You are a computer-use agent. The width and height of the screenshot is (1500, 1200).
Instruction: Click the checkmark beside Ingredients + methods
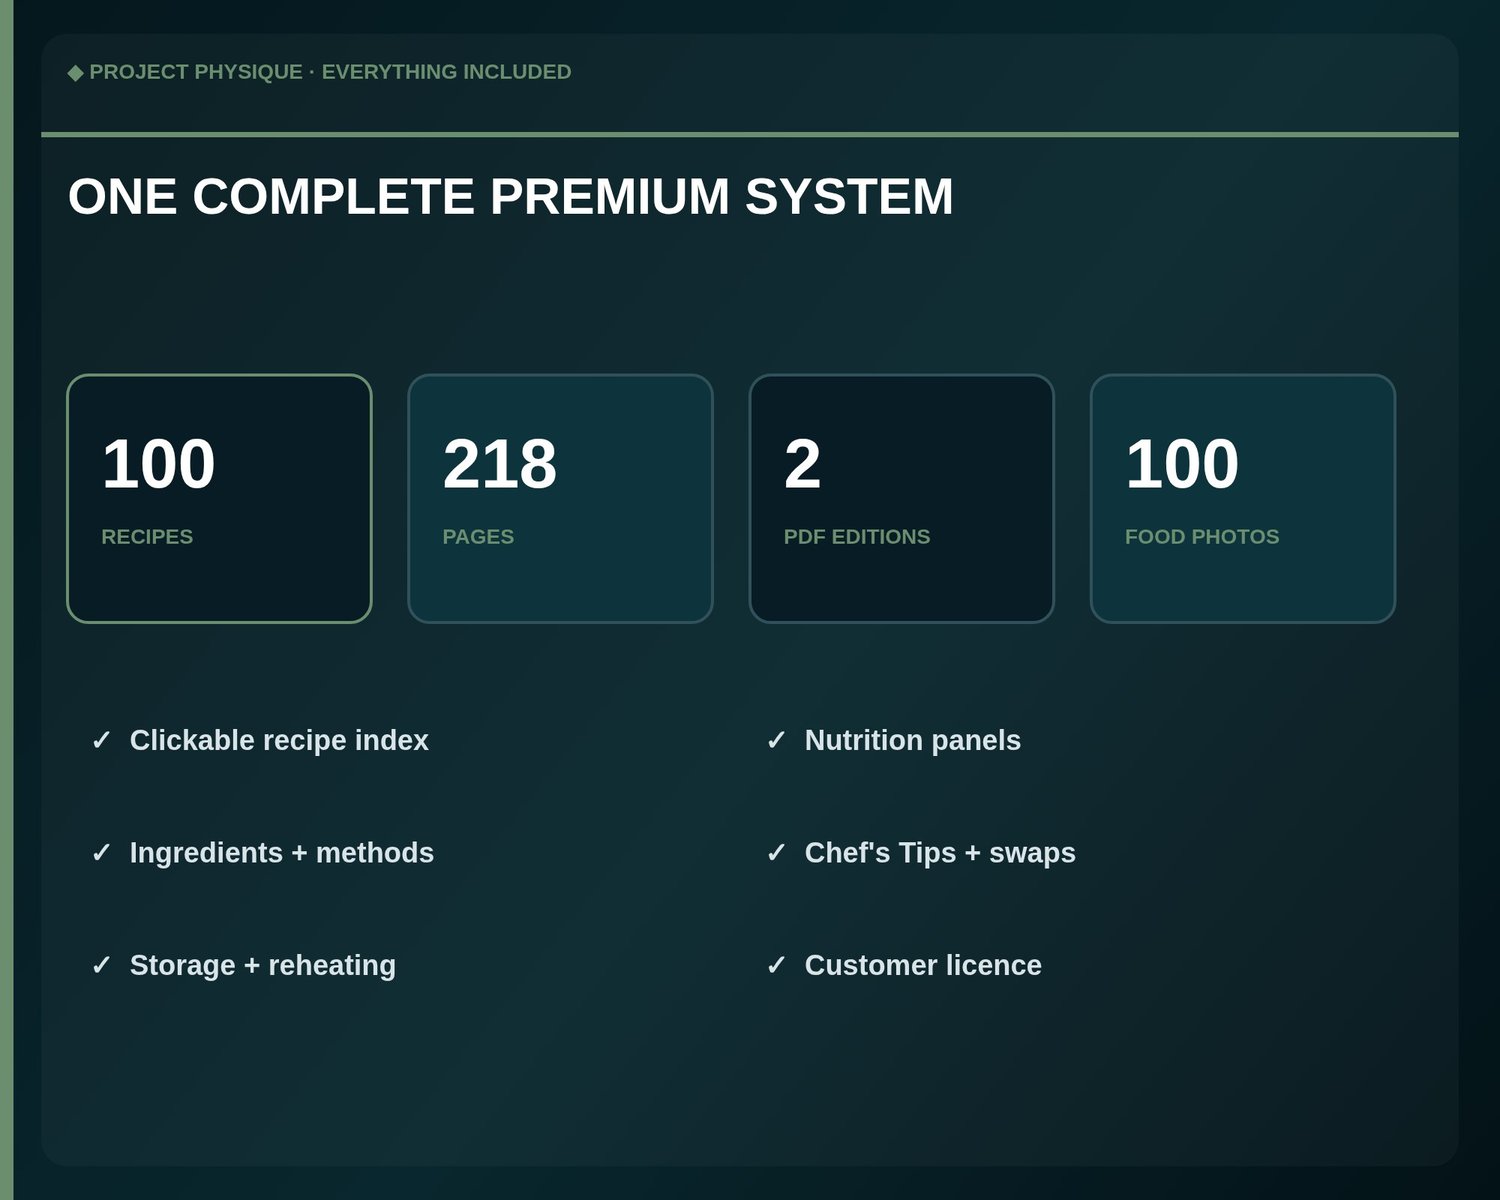(x=101, y=853)
